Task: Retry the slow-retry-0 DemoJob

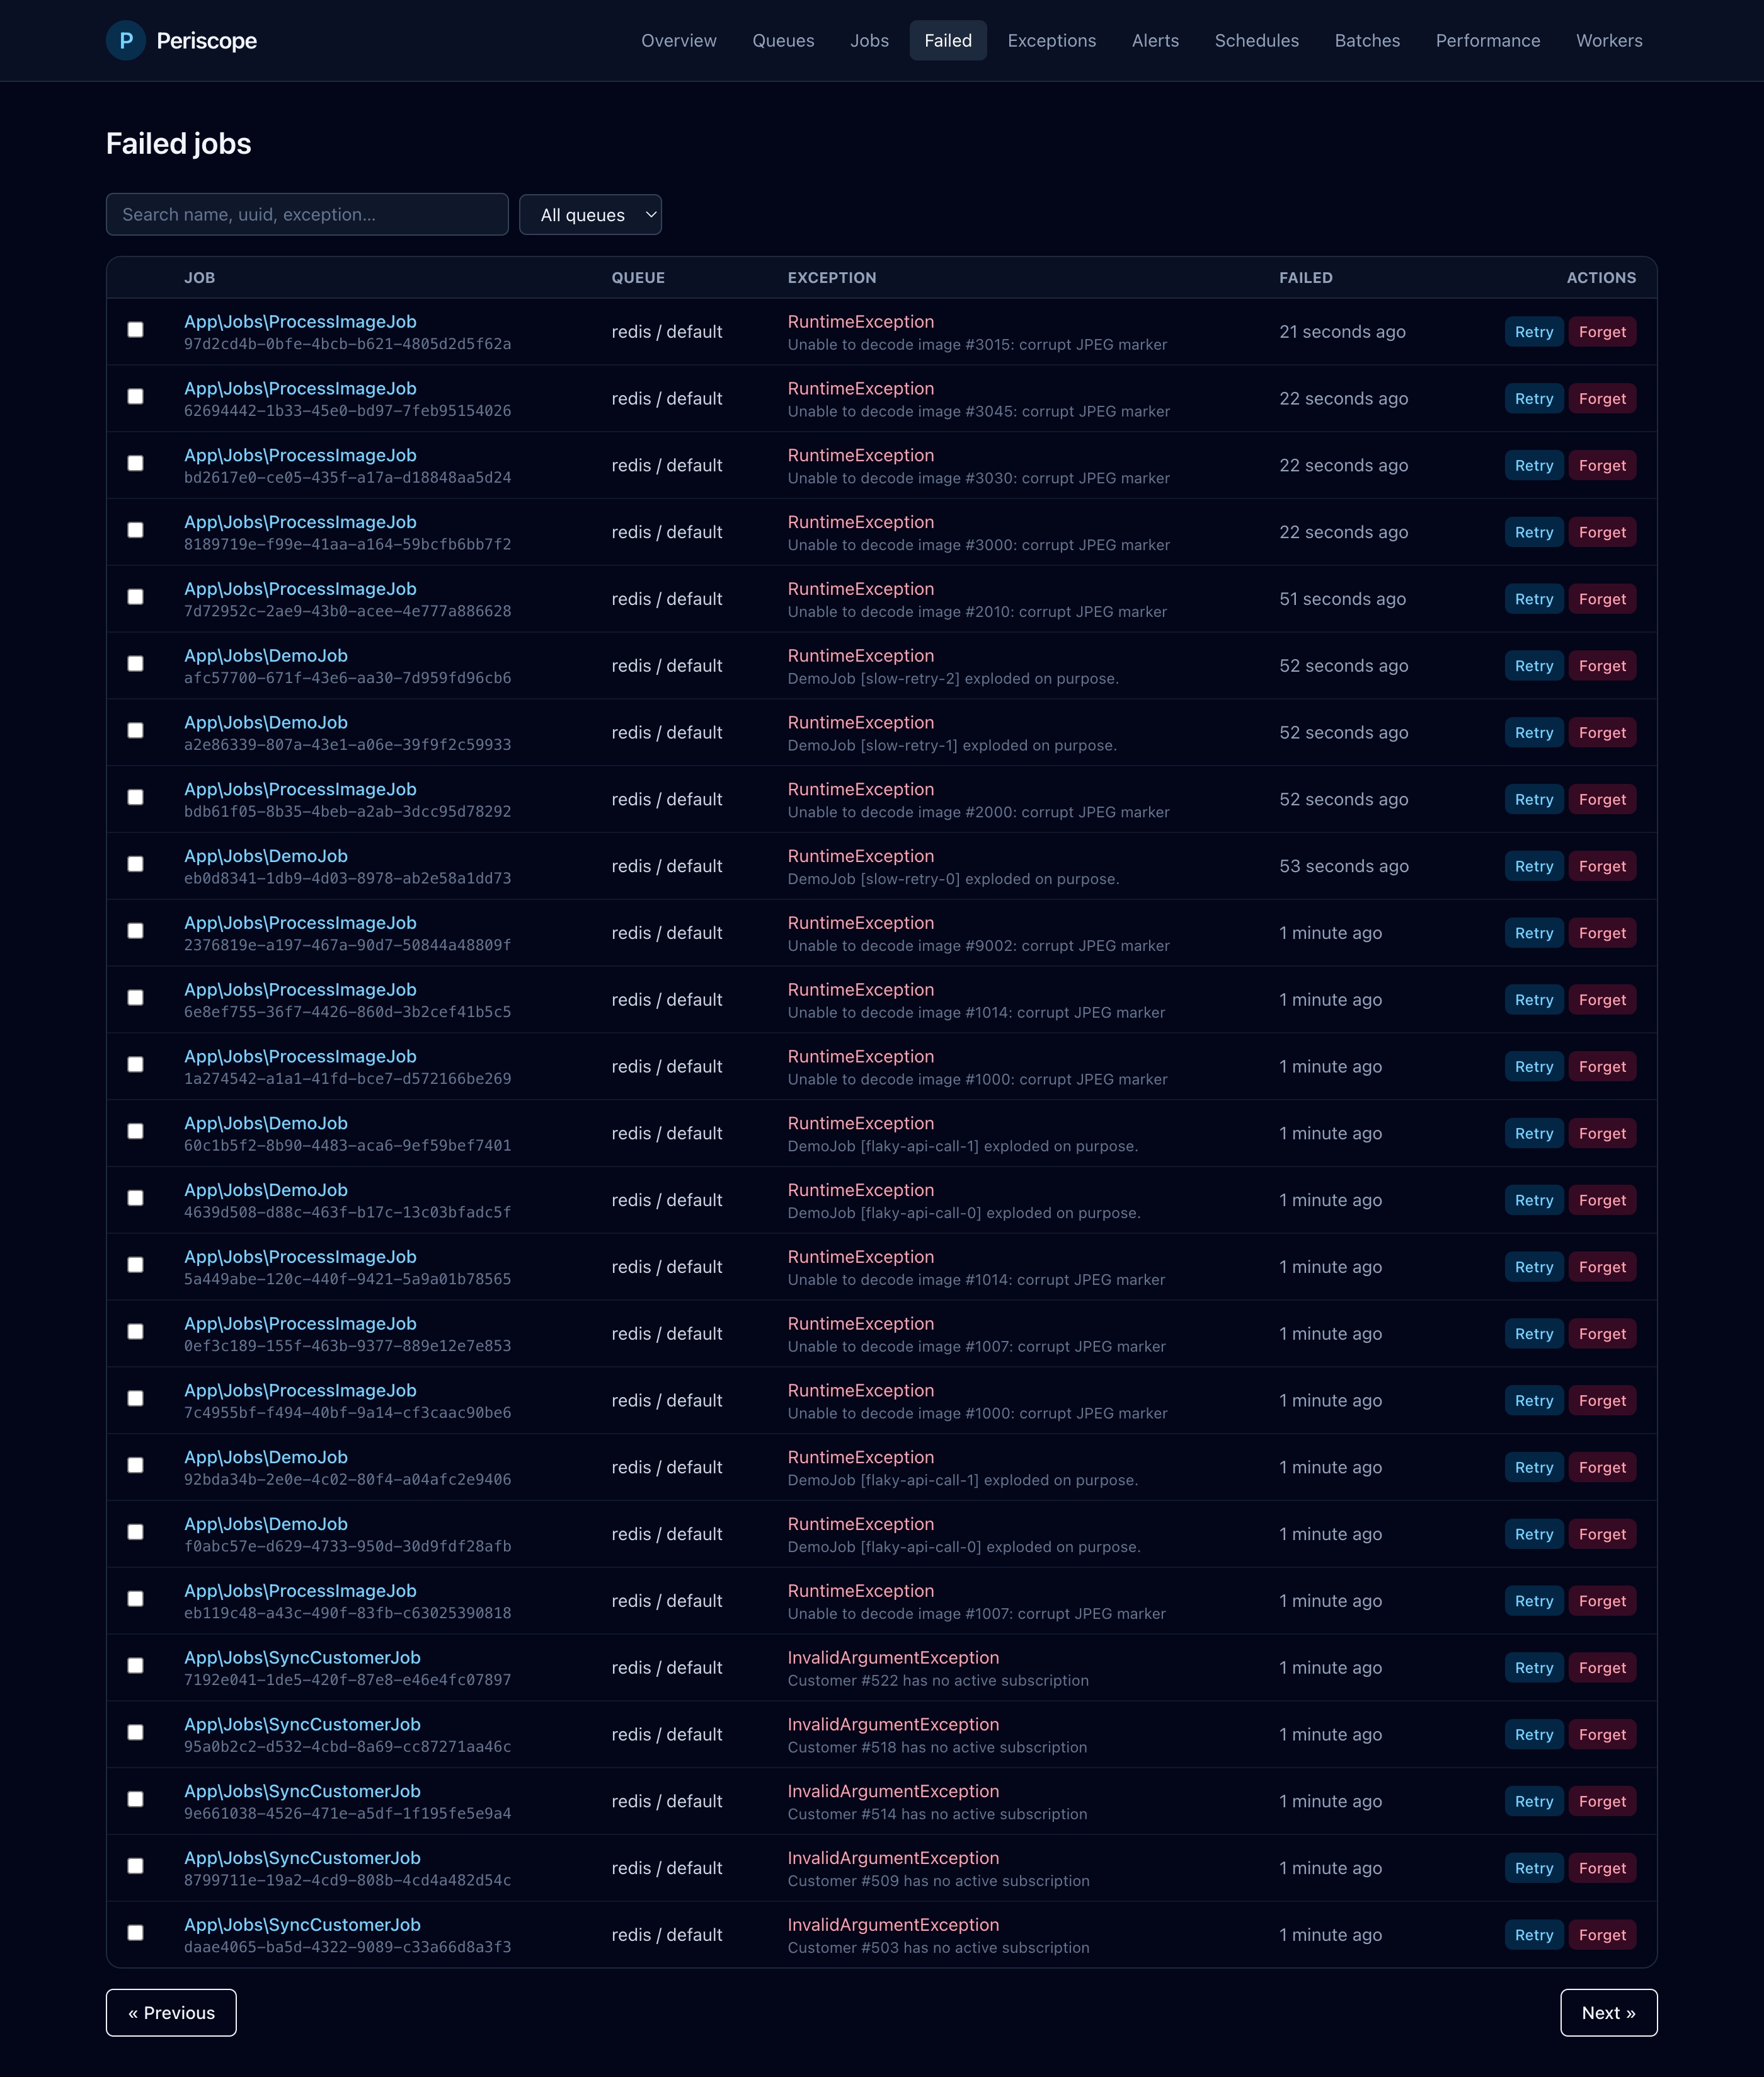Action: coord(1533,866)
